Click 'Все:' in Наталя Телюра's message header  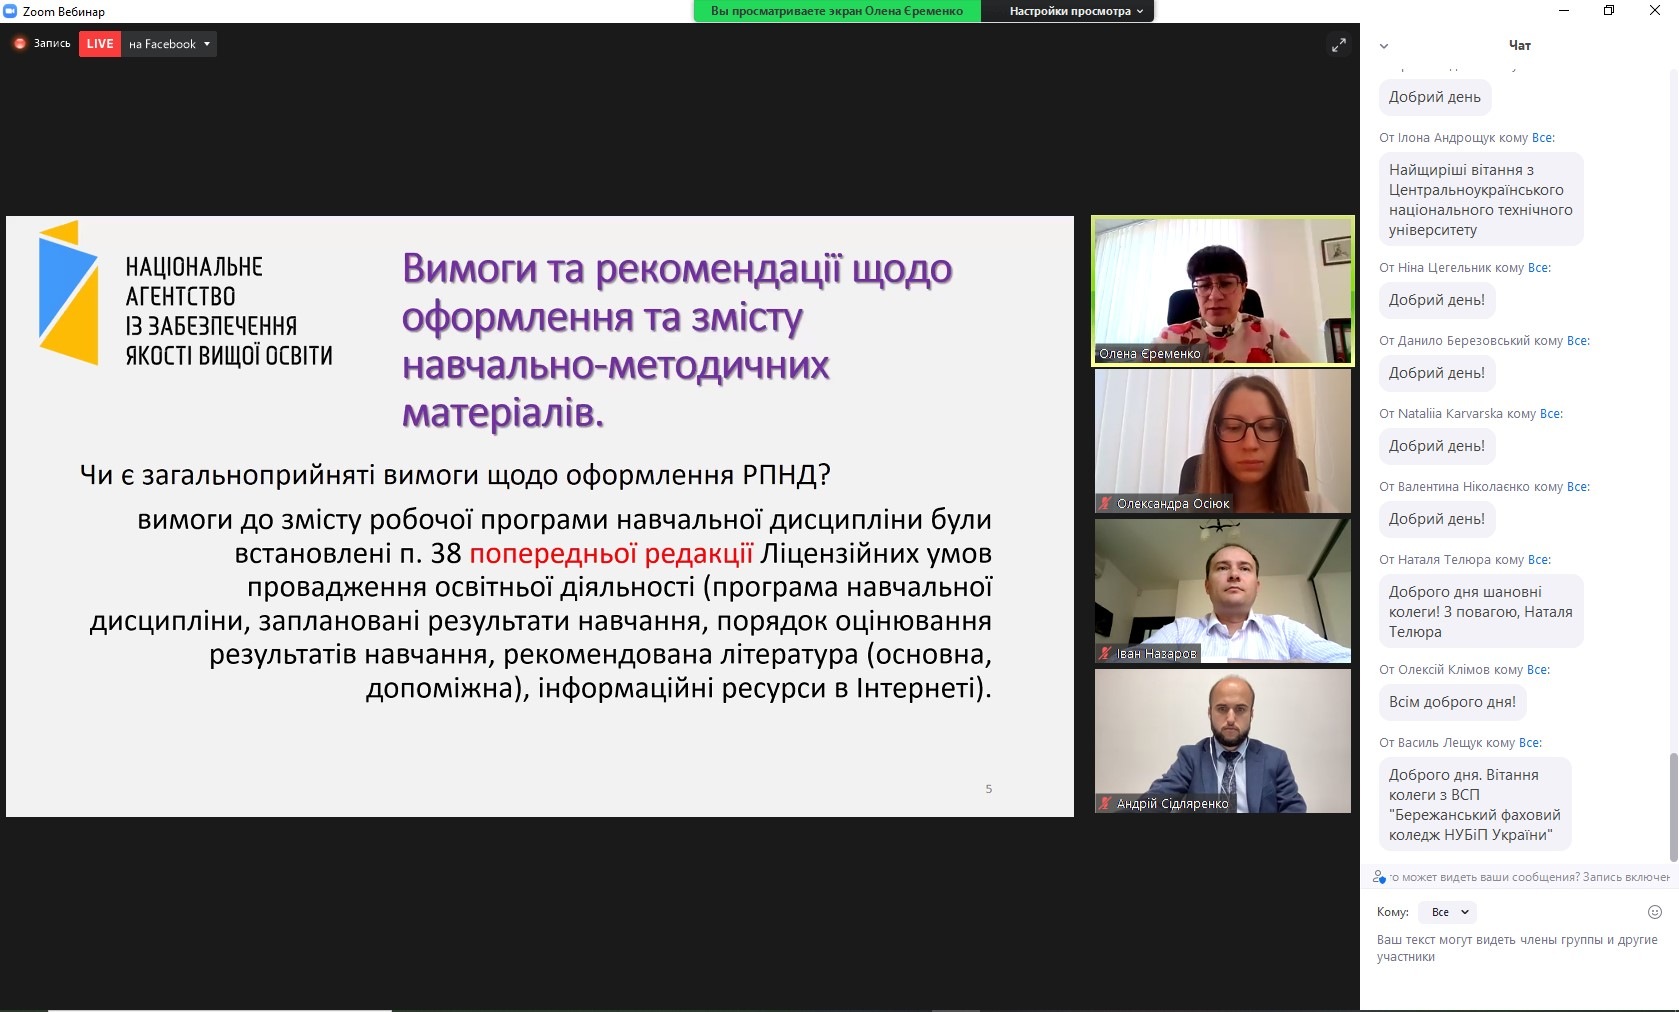[x=1539, y=560]
